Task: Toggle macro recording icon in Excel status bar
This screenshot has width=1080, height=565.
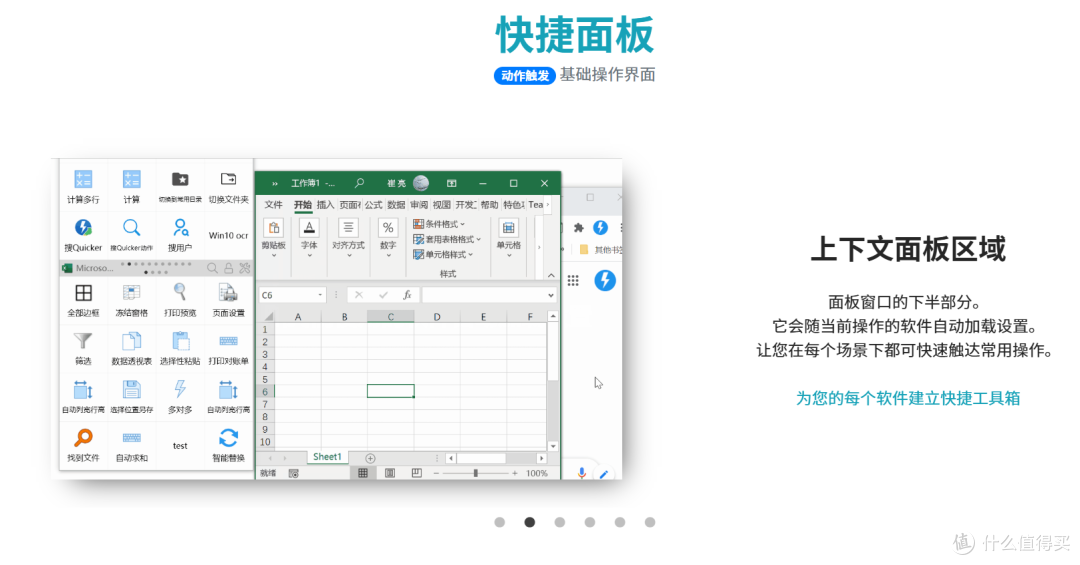Action: coord(293,473)
